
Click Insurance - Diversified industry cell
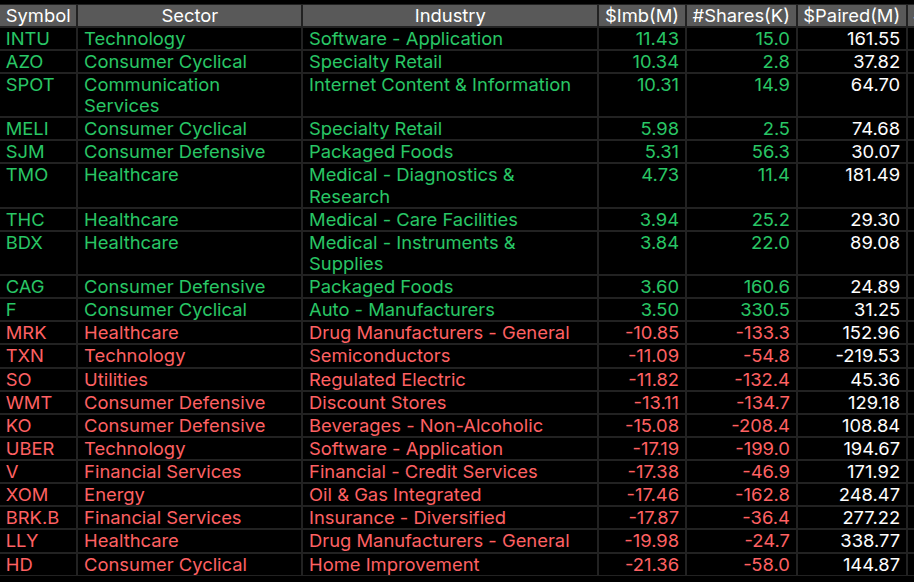point(449,518)
